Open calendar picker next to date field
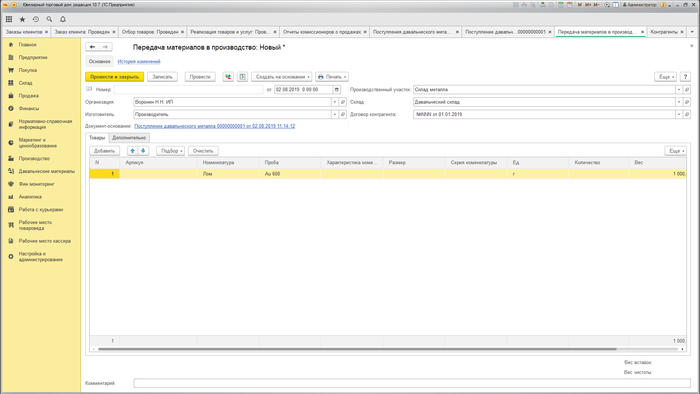 coord(337,90)
